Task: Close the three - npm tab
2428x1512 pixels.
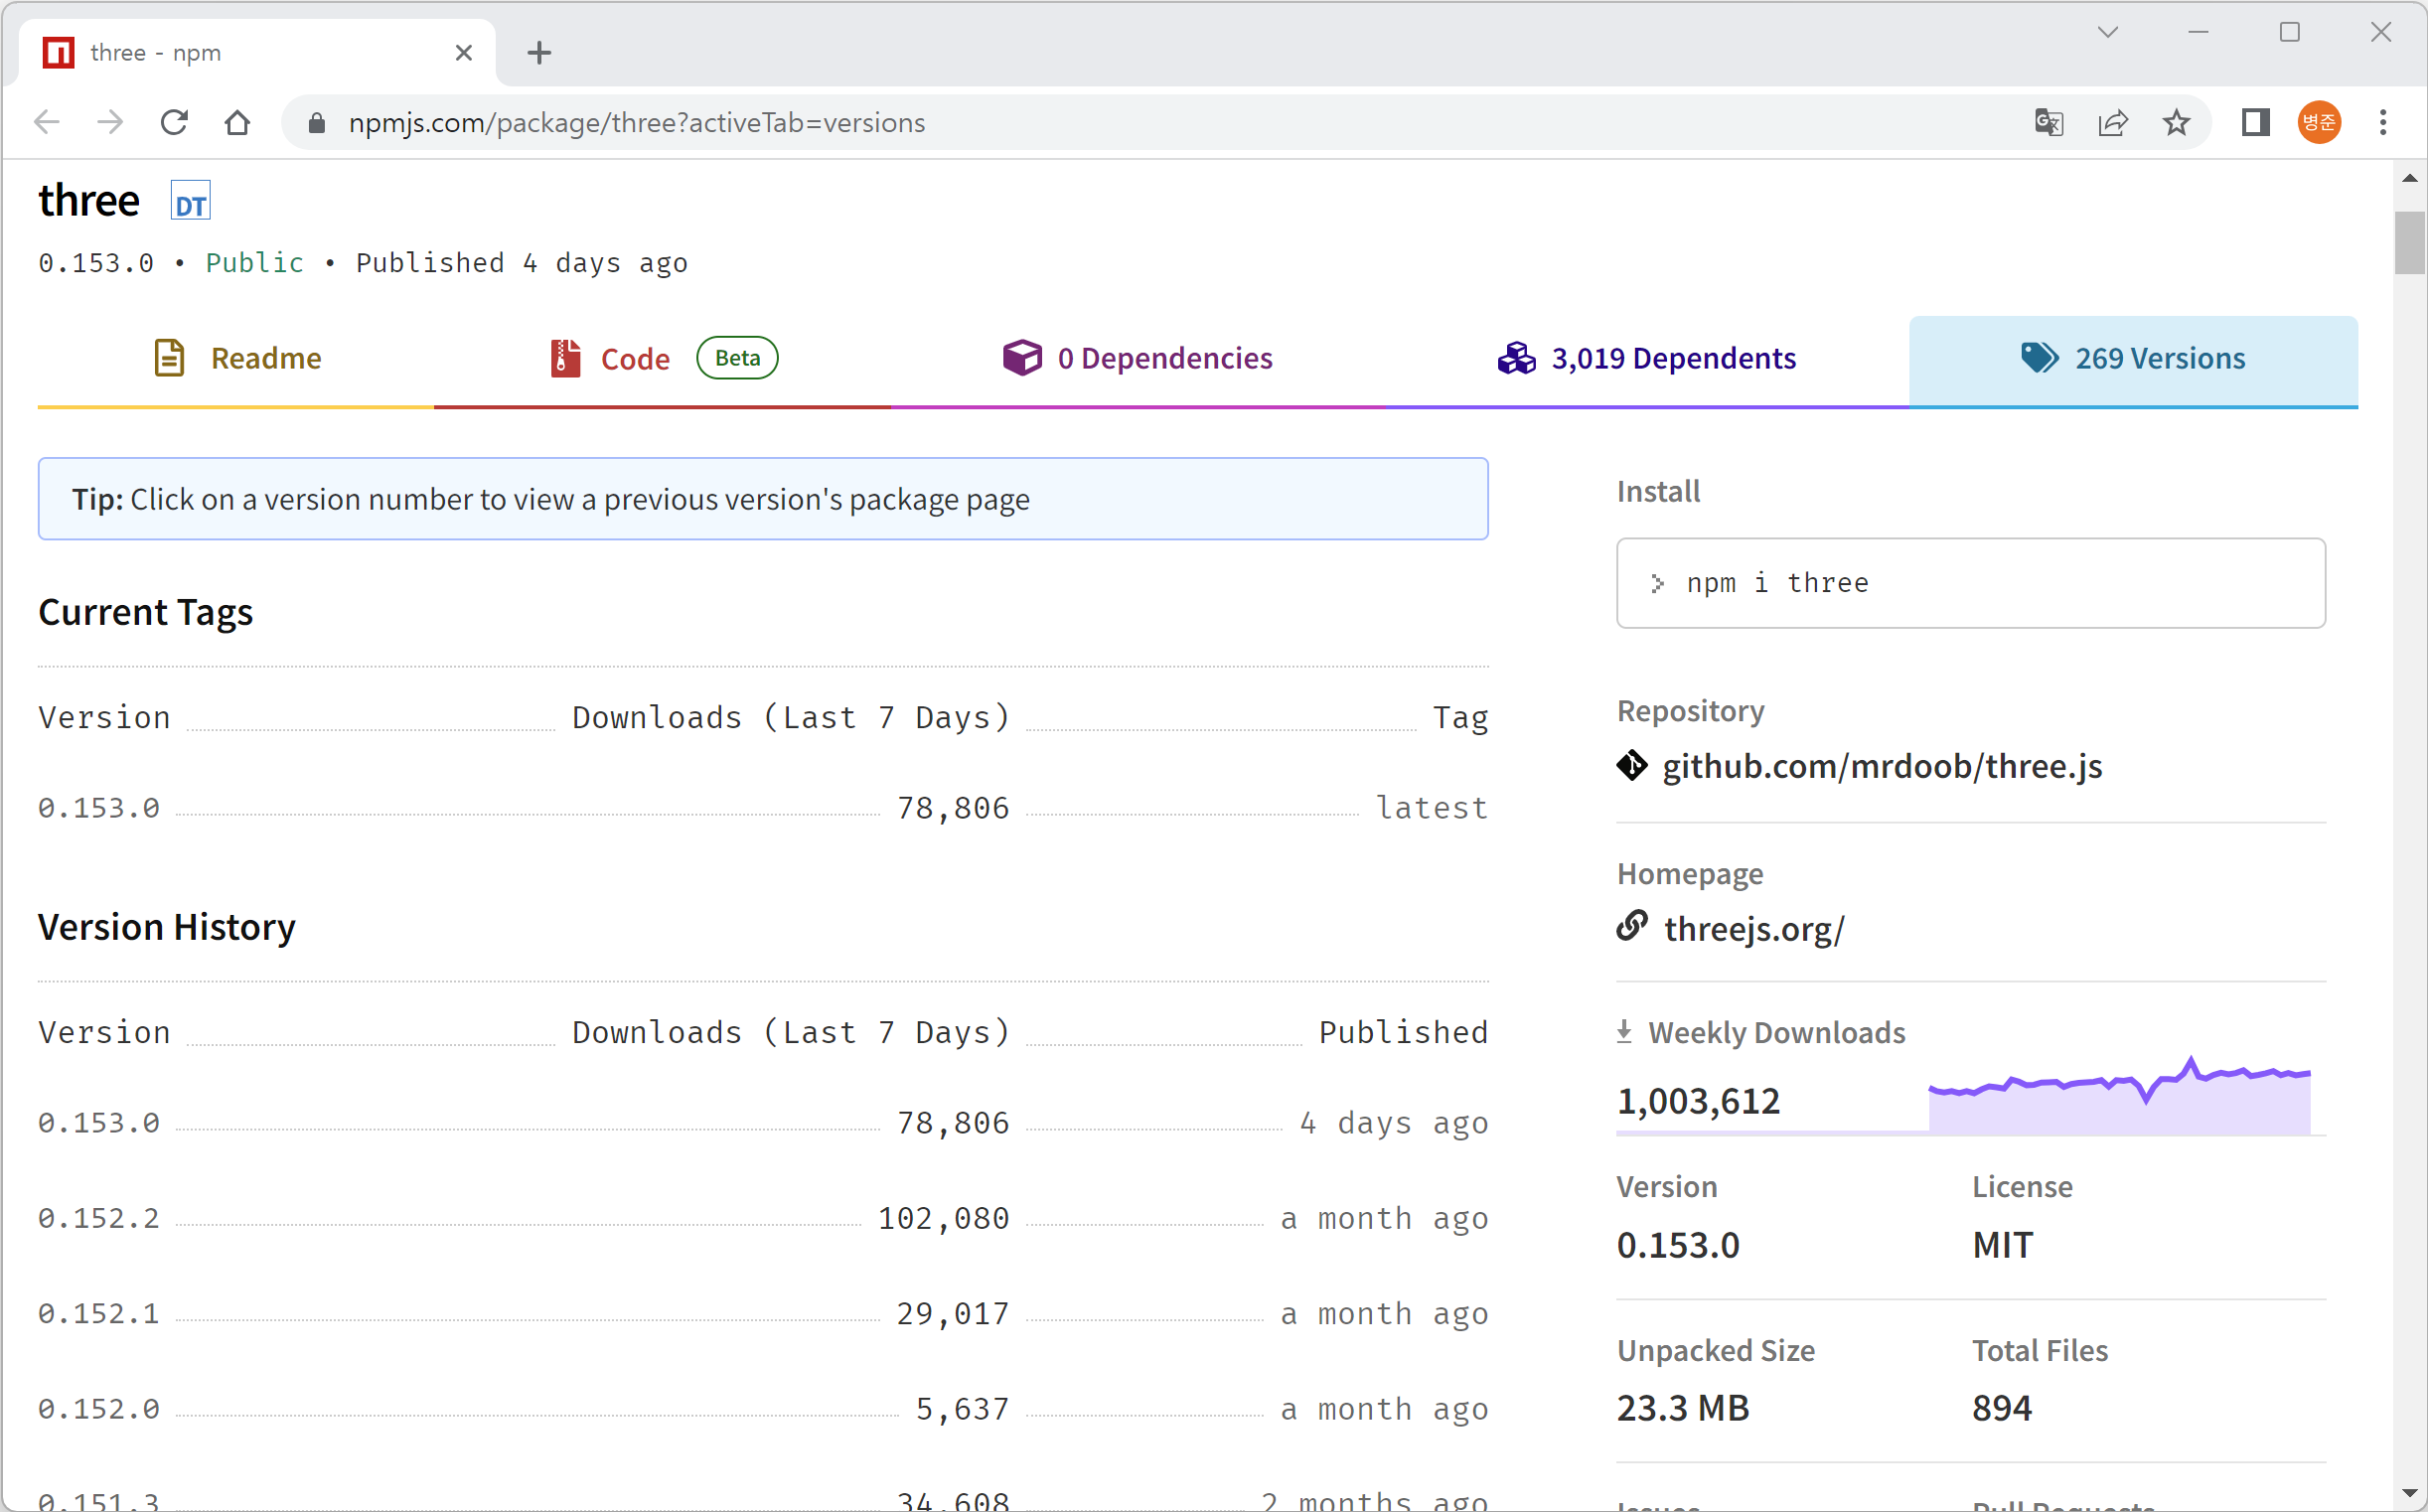Action: [x=464, y=53]
